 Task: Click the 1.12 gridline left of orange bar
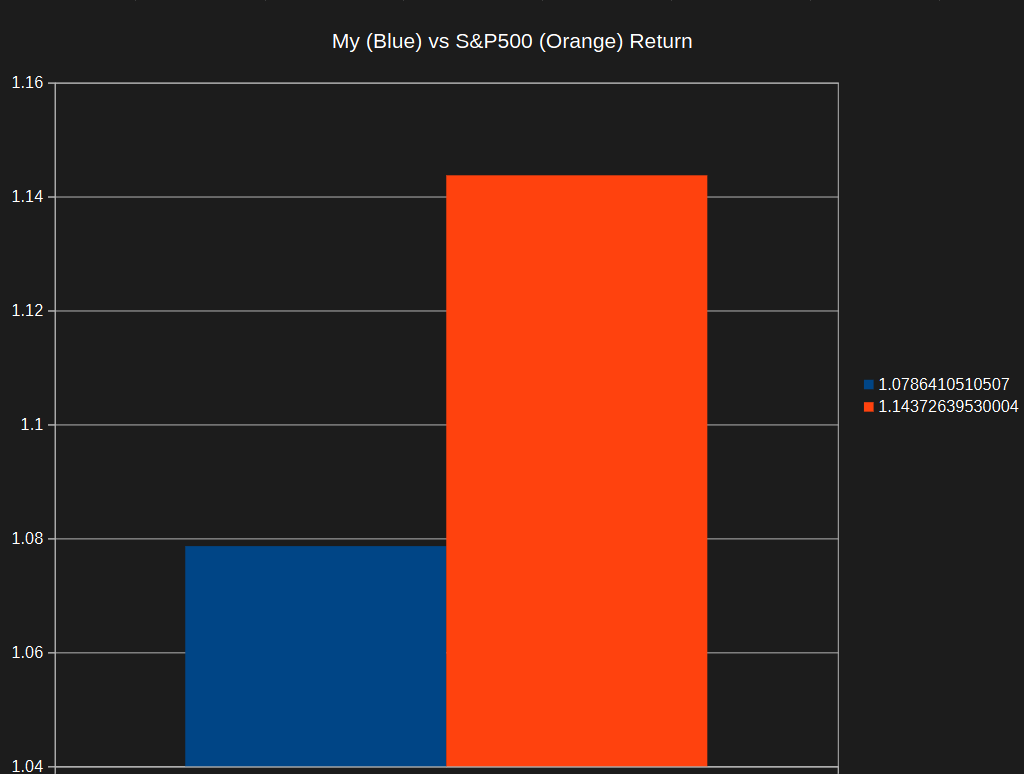250,311
